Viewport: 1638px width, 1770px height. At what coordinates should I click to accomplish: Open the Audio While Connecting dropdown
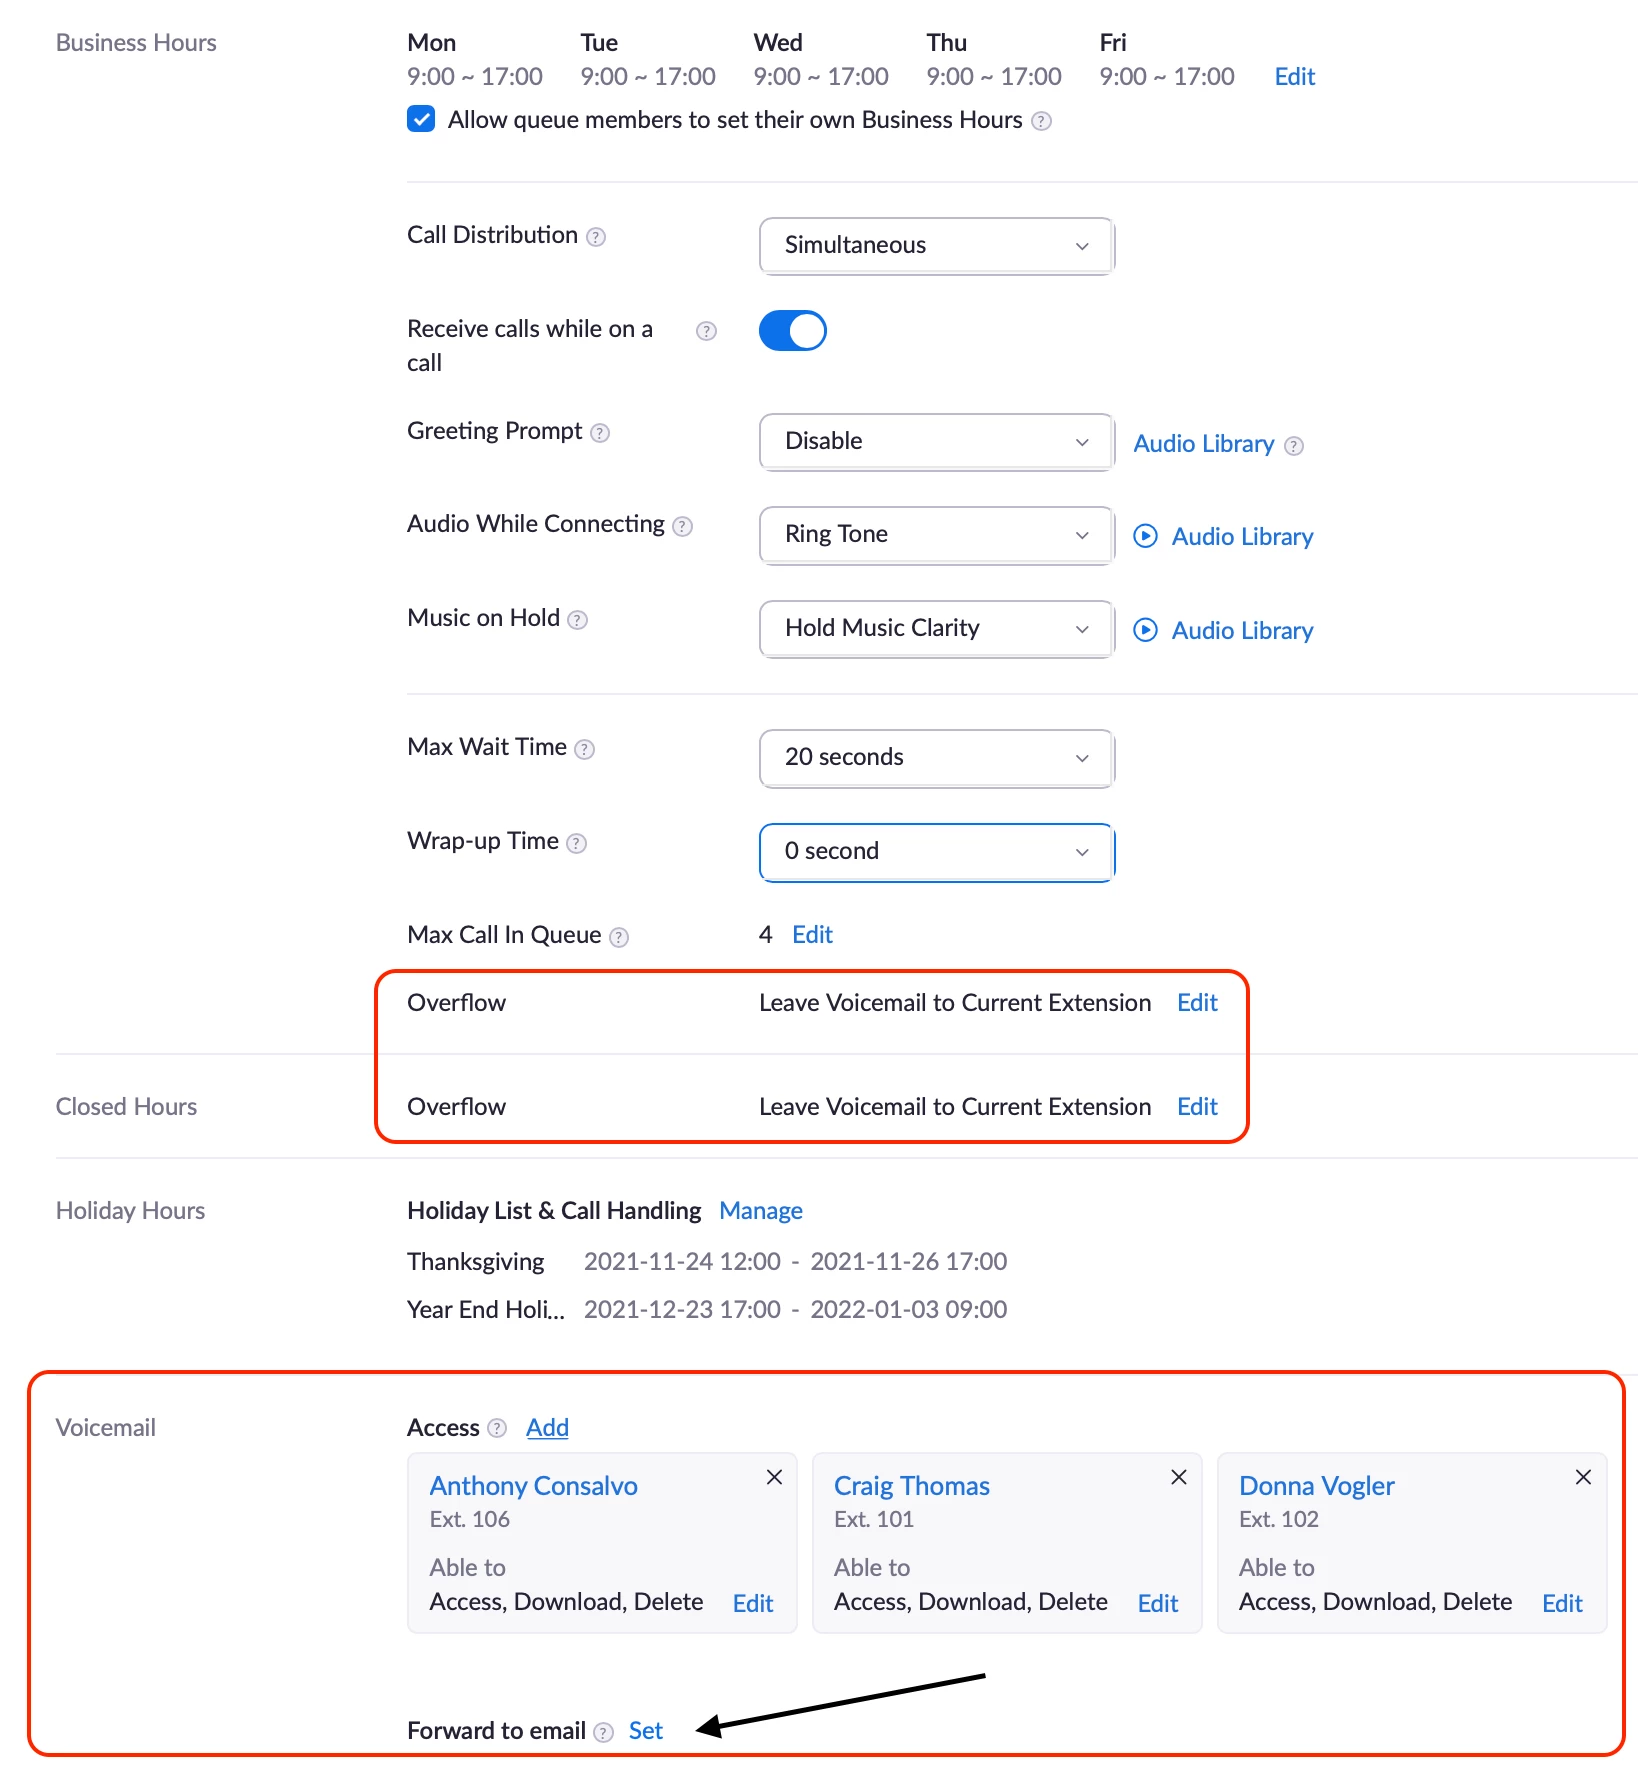937,535
